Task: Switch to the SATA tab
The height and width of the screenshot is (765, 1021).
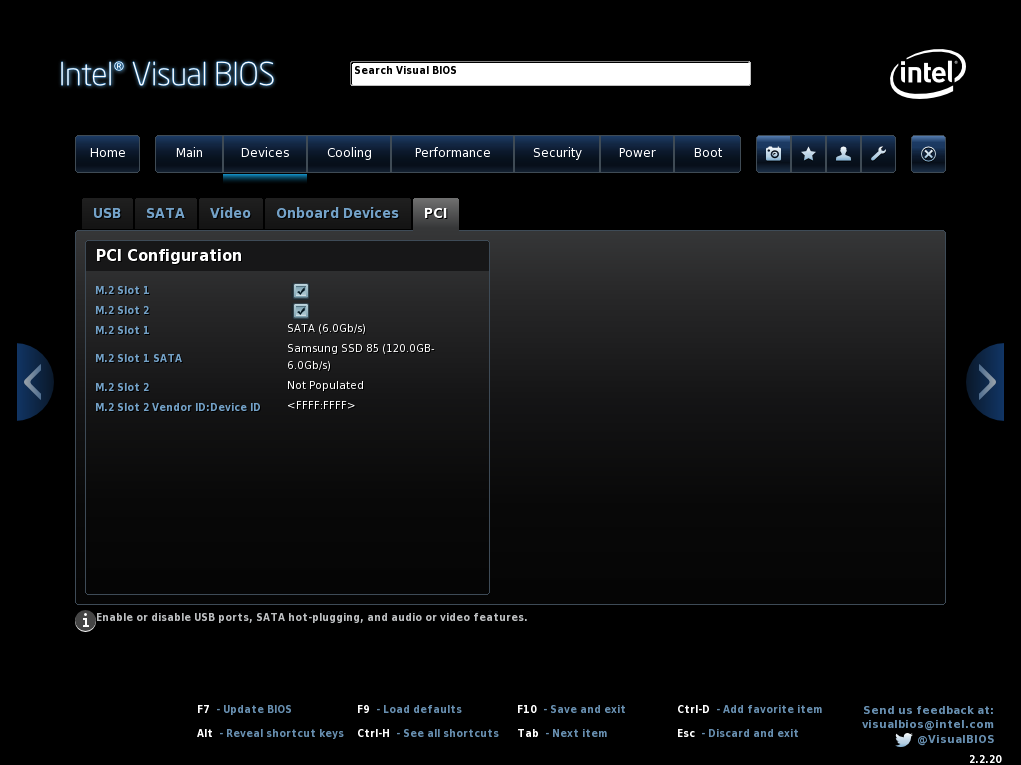Action: [x=165, y=214]
